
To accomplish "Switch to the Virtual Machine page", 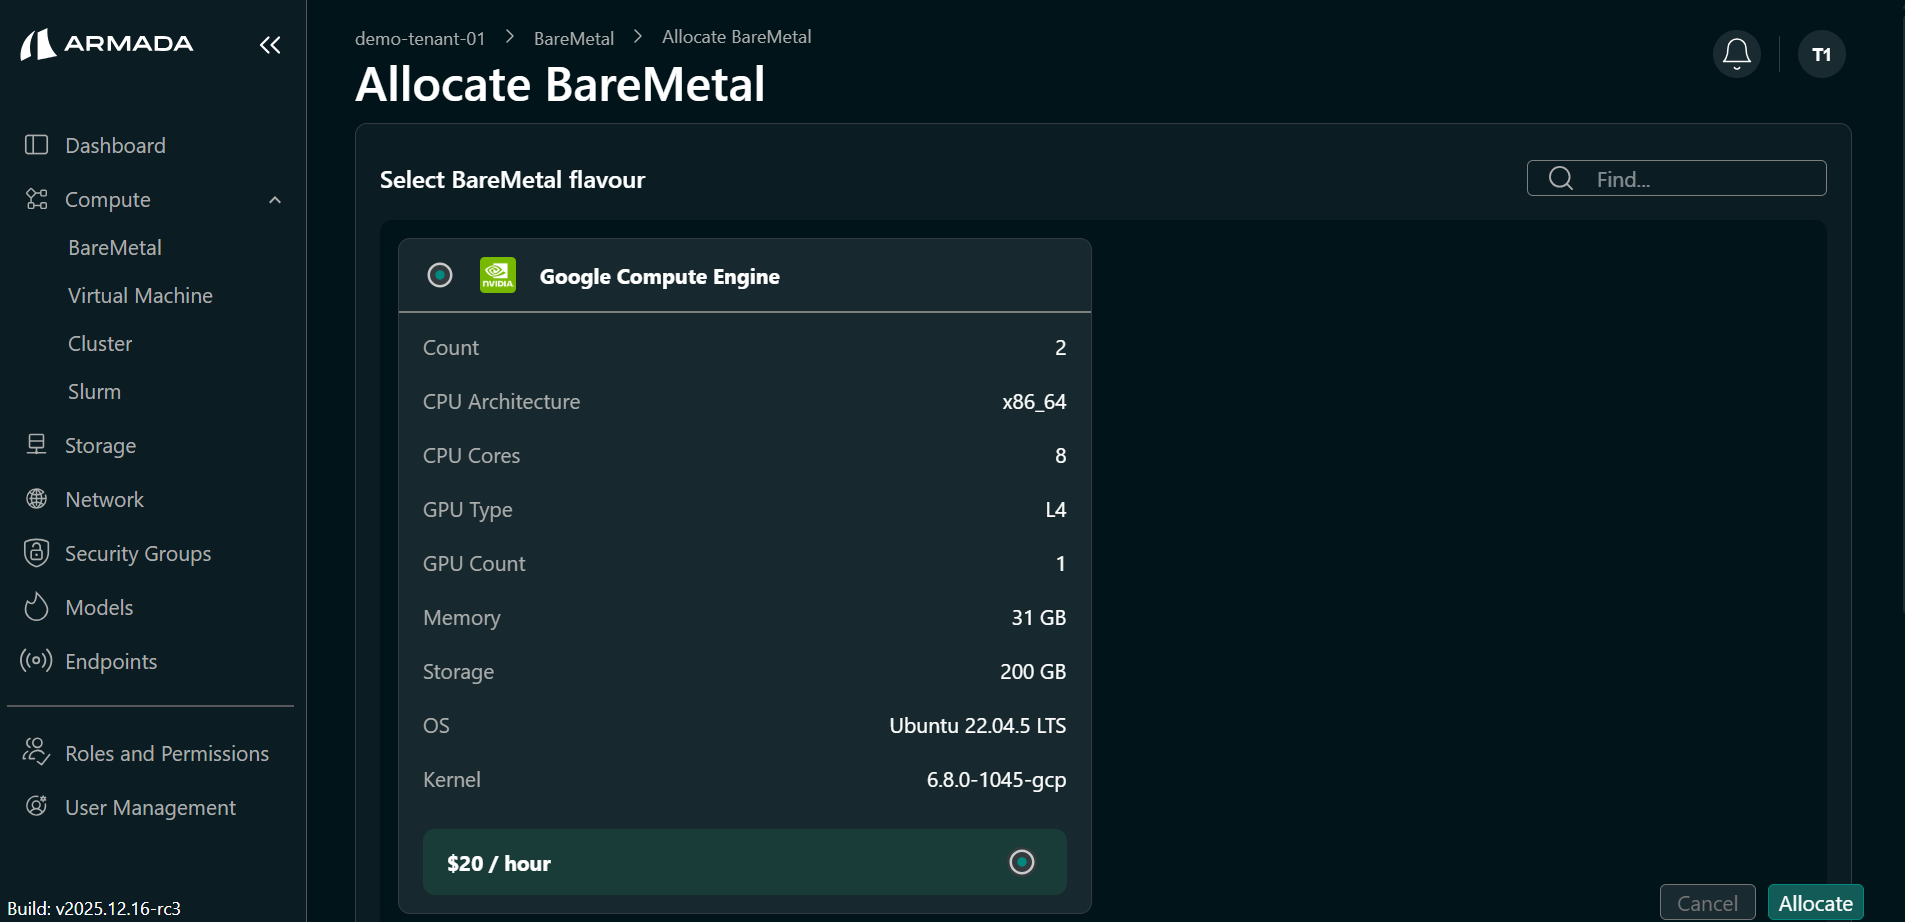I will pyautogui.click(x=140, y=294).
